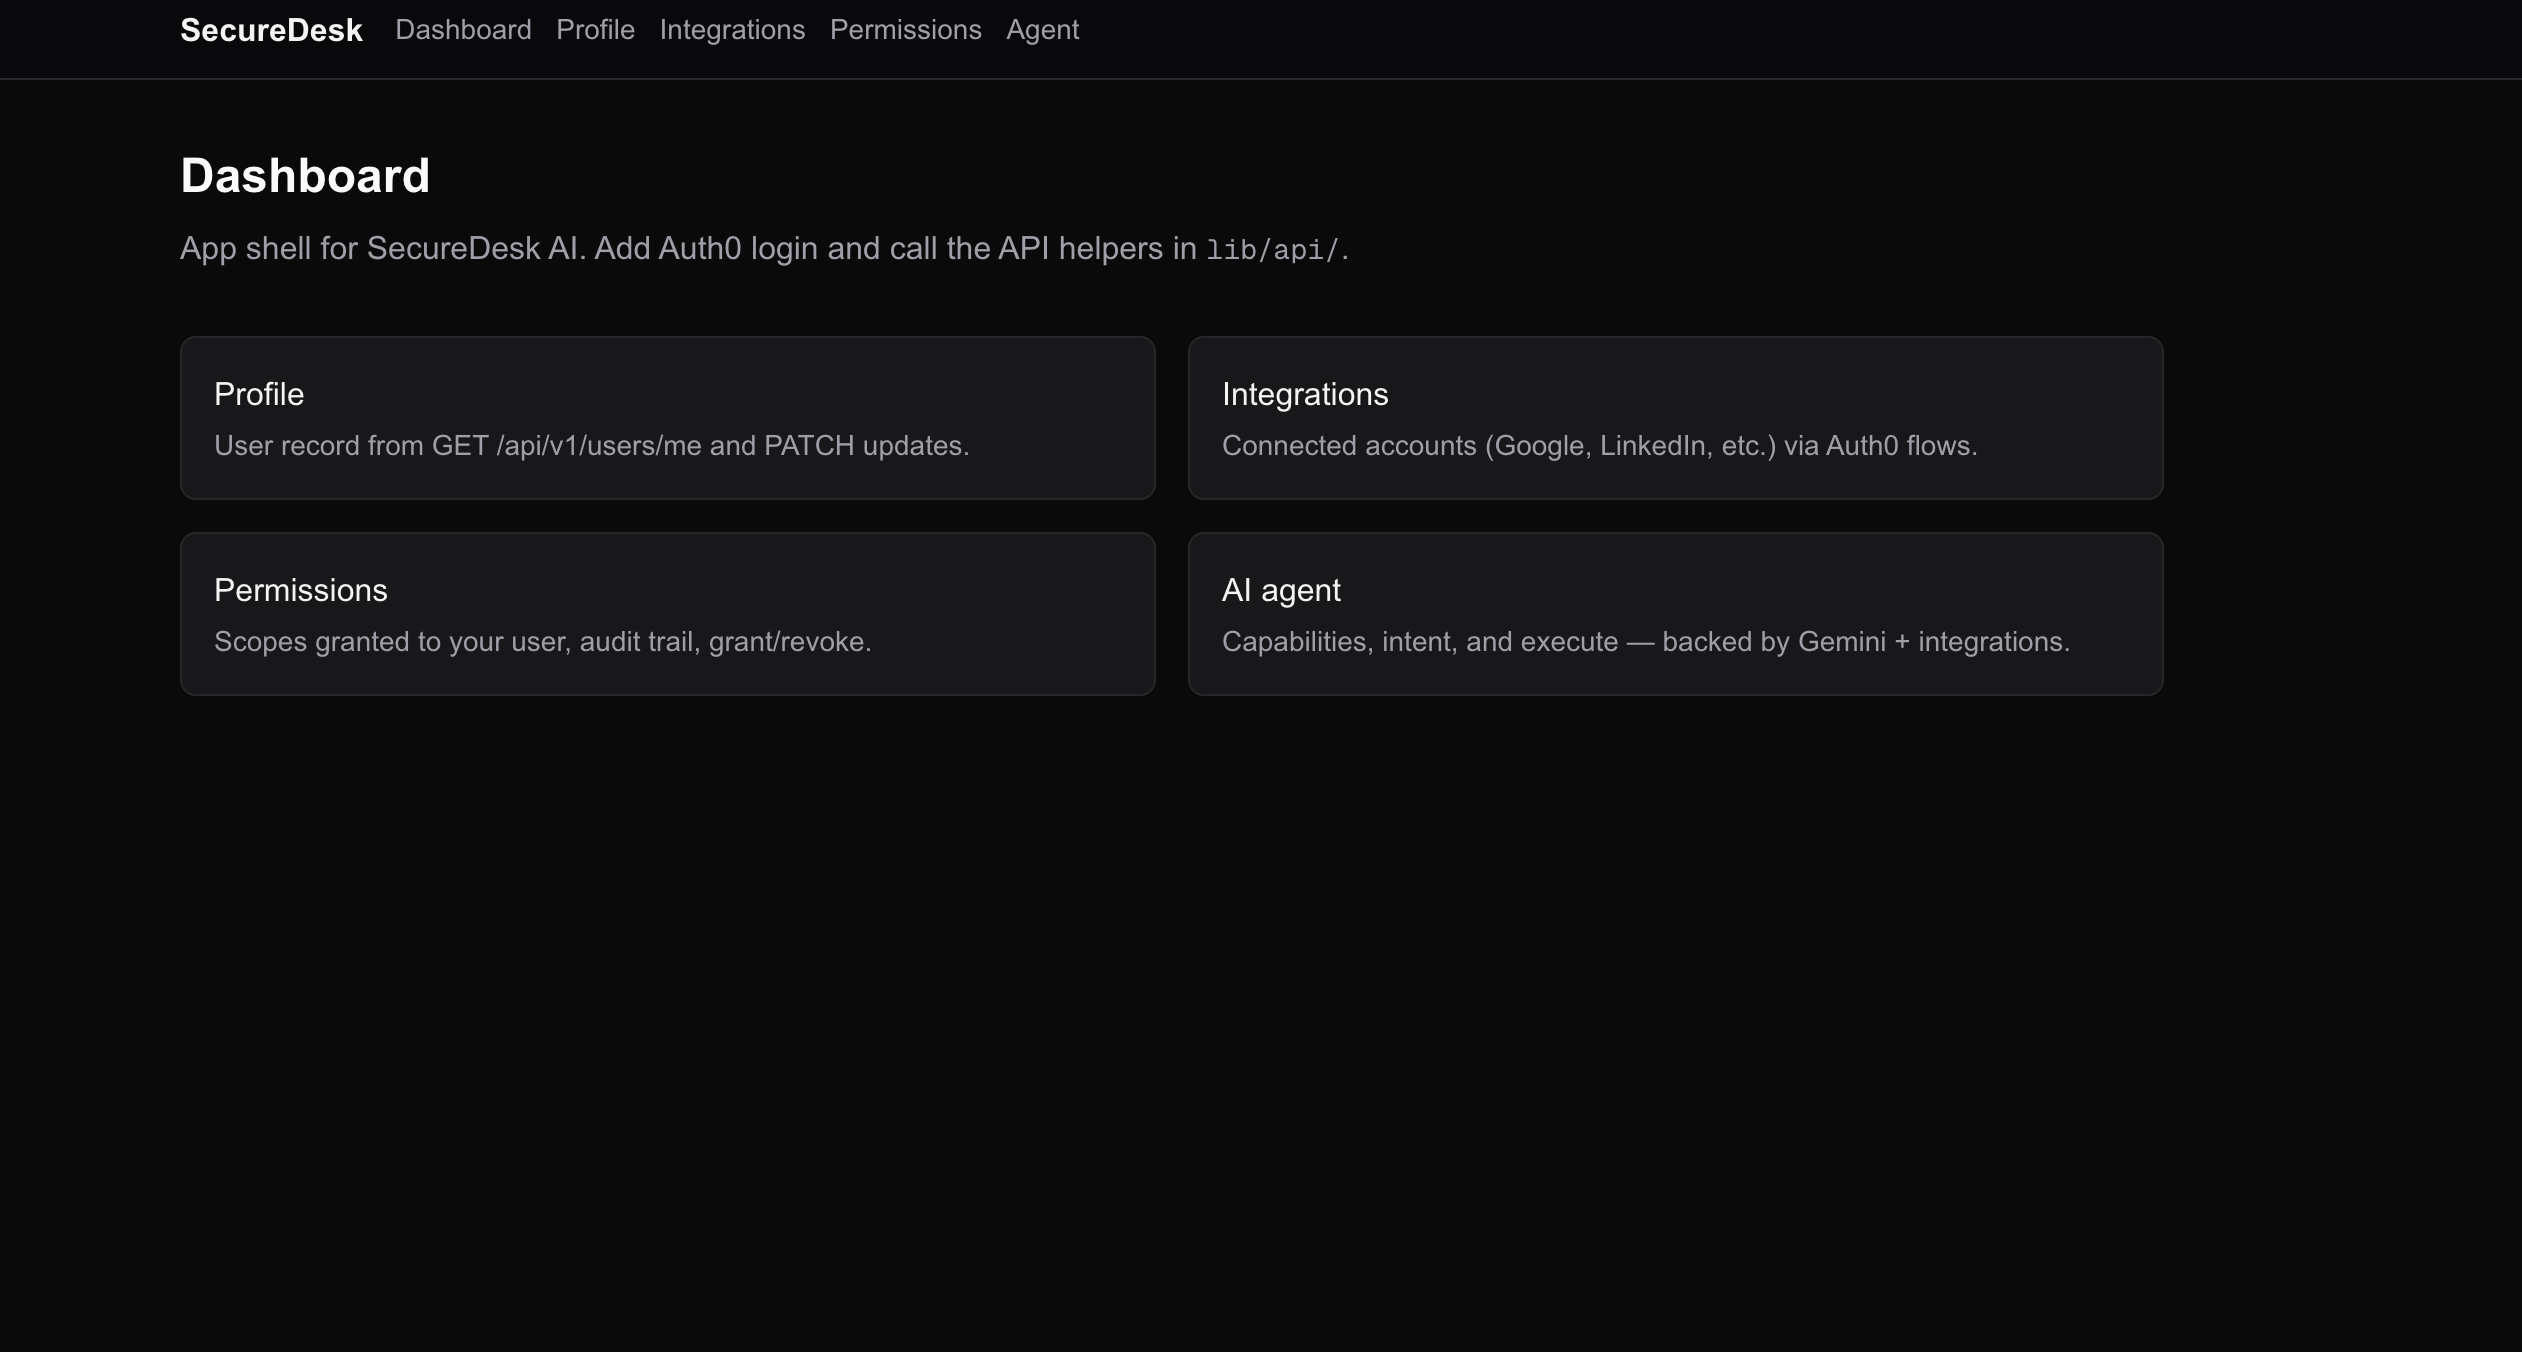Click the Profile card title
This screenshot has height=1352, width=2522.
click(x=259, y=394)
